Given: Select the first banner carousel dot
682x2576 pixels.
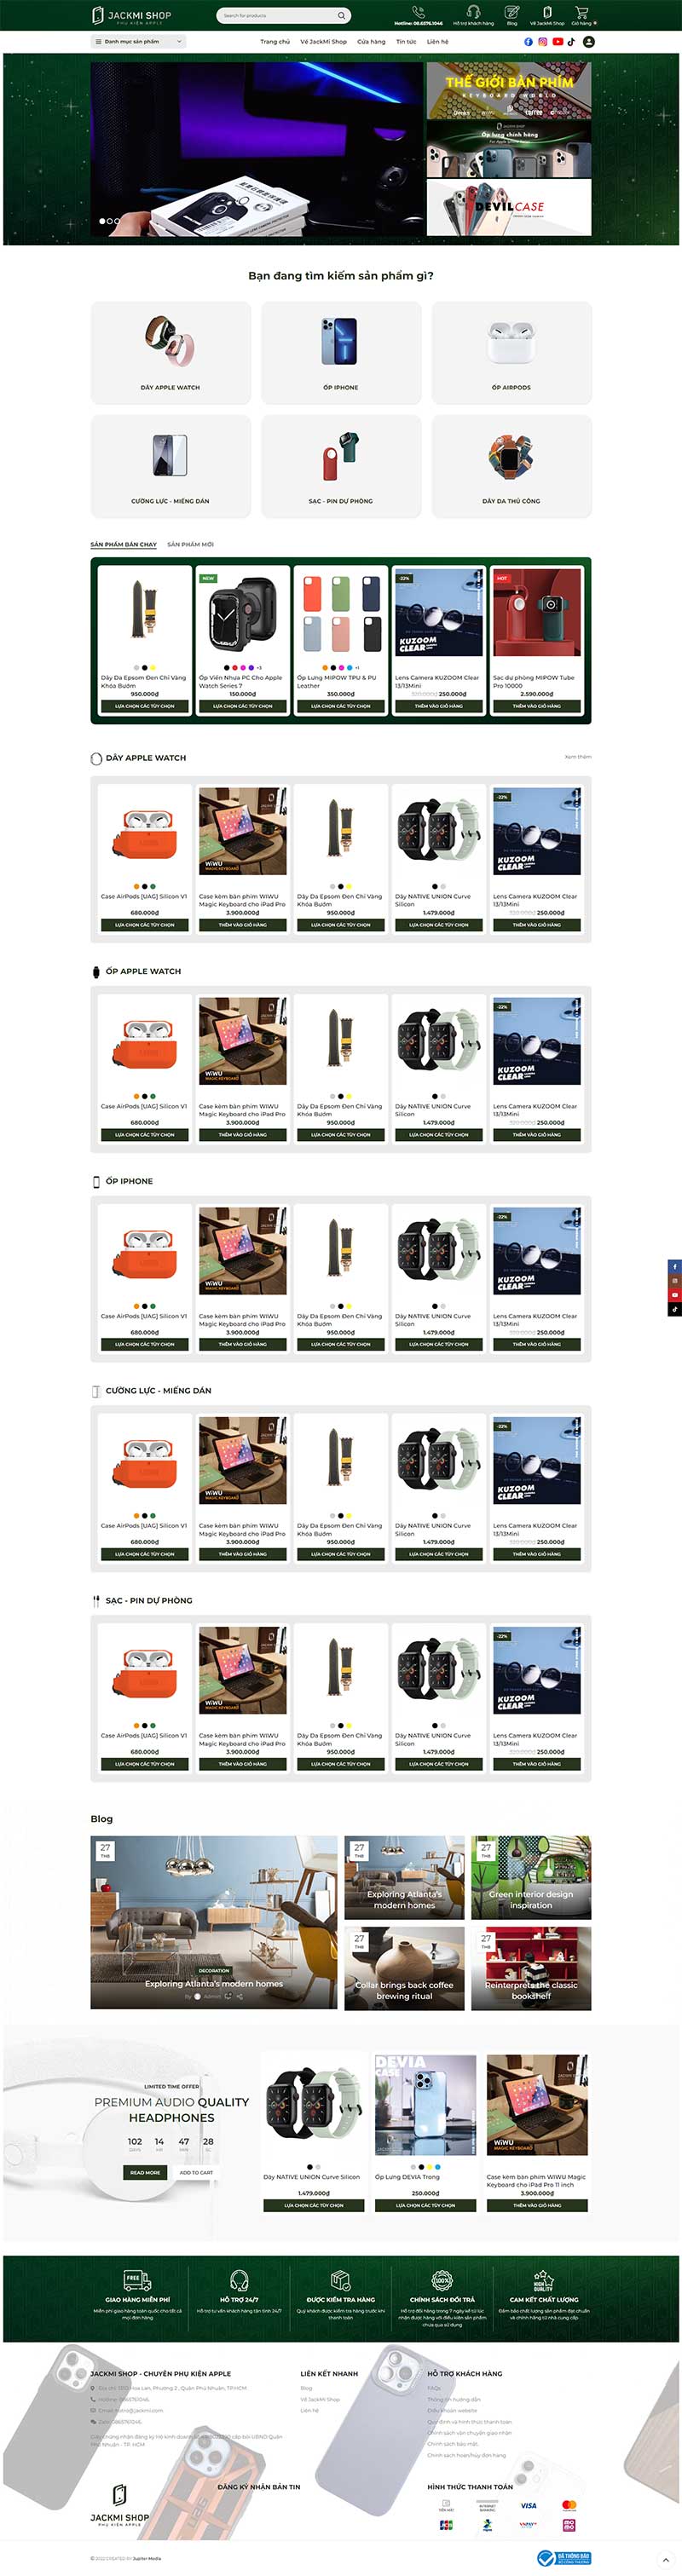Looking at the screenshot, I should tap(102, 221).
